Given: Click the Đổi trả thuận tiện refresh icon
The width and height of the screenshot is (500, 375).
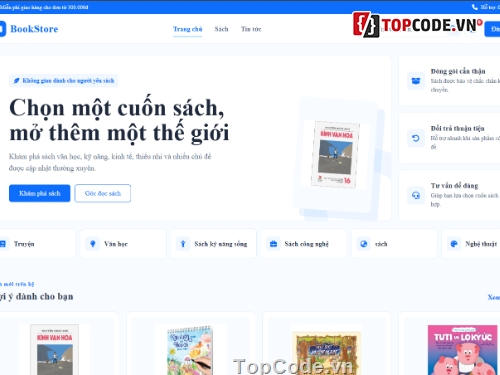Looking at the screenshot, I should (x=416, y=138).
